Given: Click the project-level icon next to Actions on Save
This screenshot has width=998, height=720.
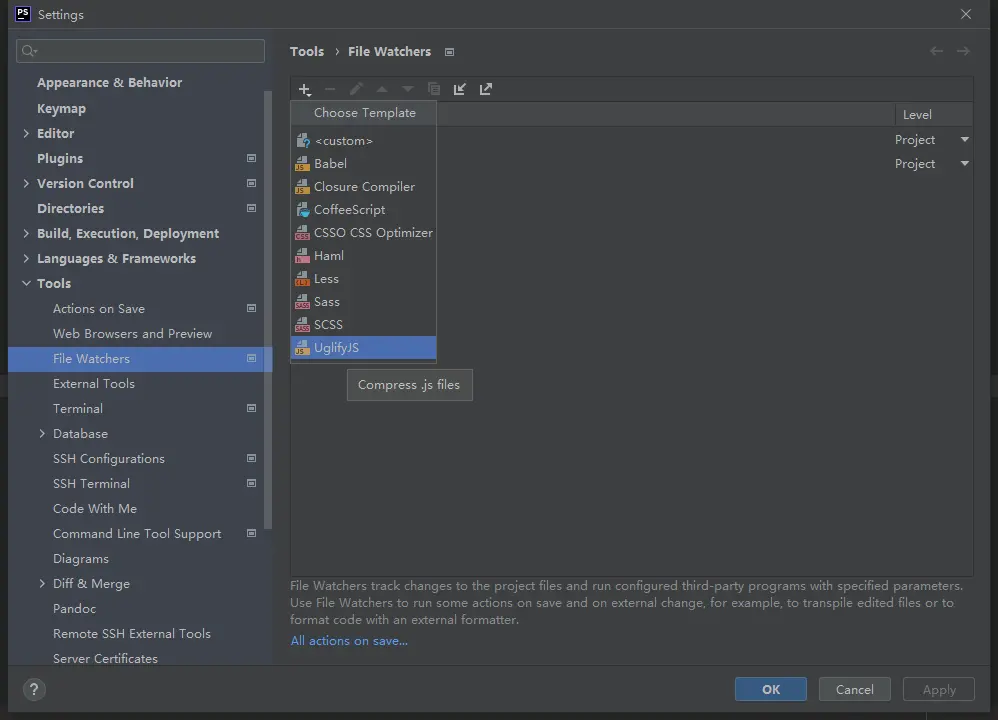Looking at the screenshot, I should (251, 308).
